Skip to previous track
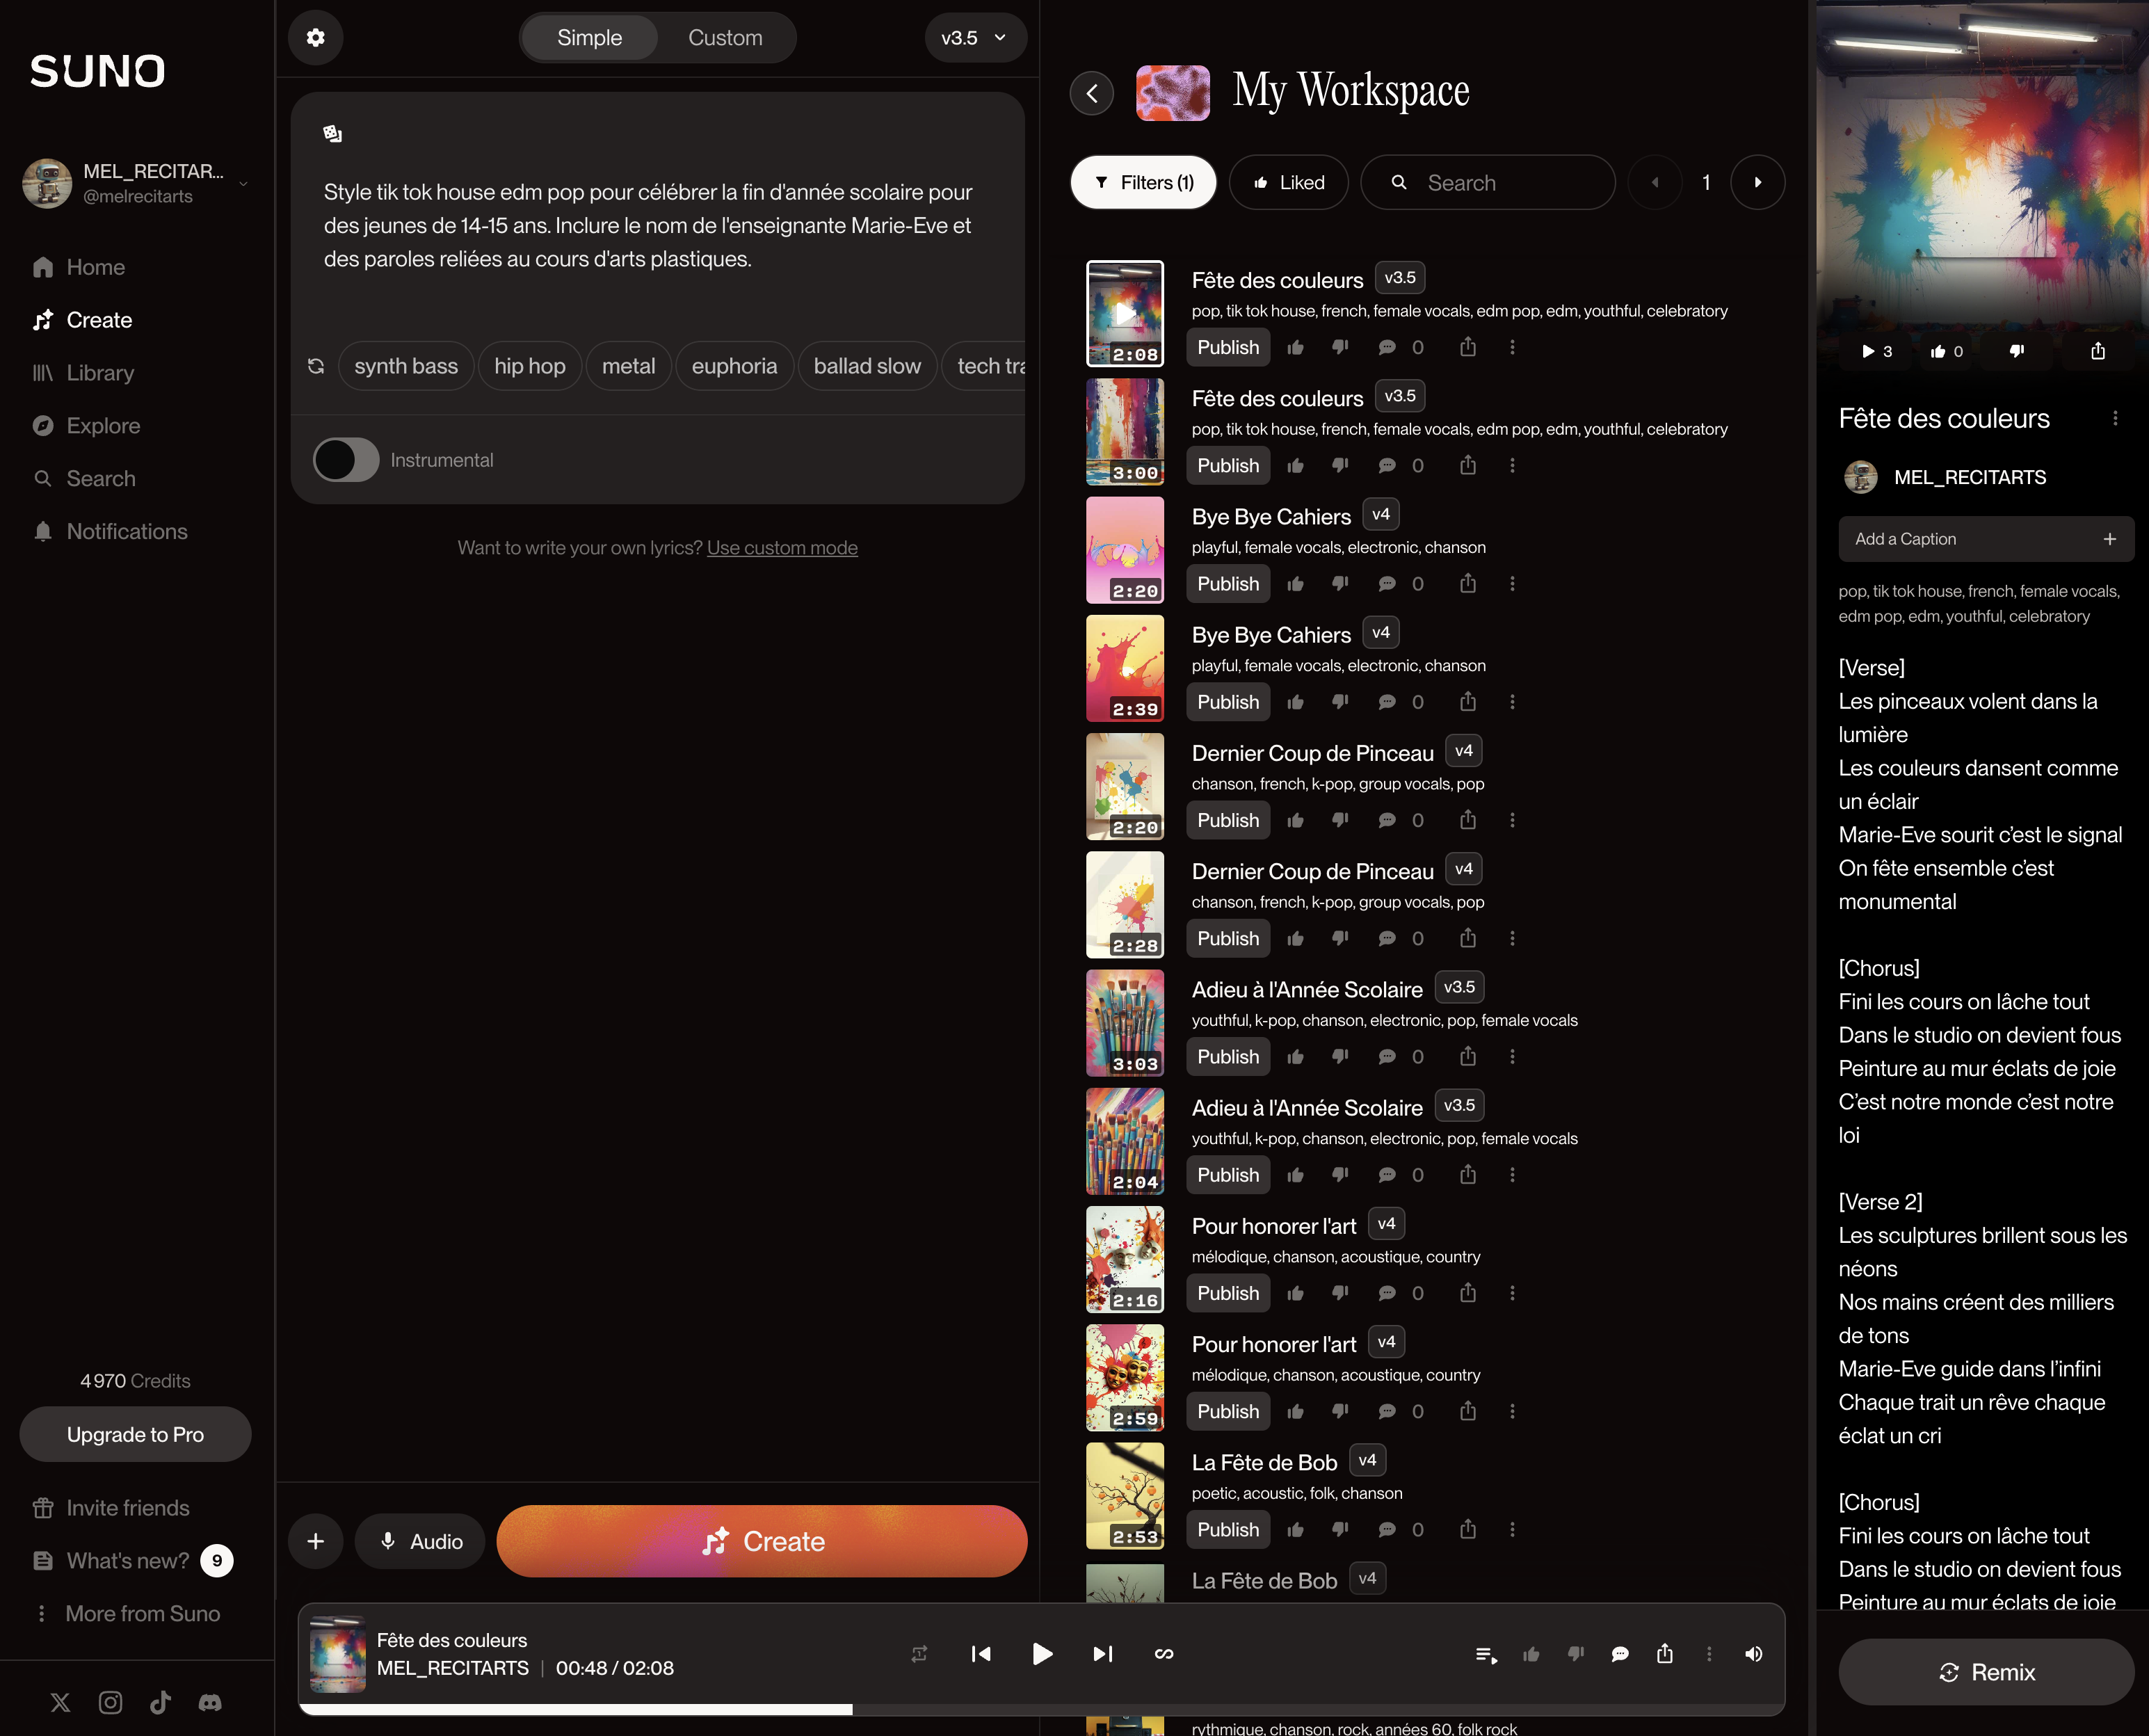This screenshot has width=2149, height=1736. coord(981,1654)
